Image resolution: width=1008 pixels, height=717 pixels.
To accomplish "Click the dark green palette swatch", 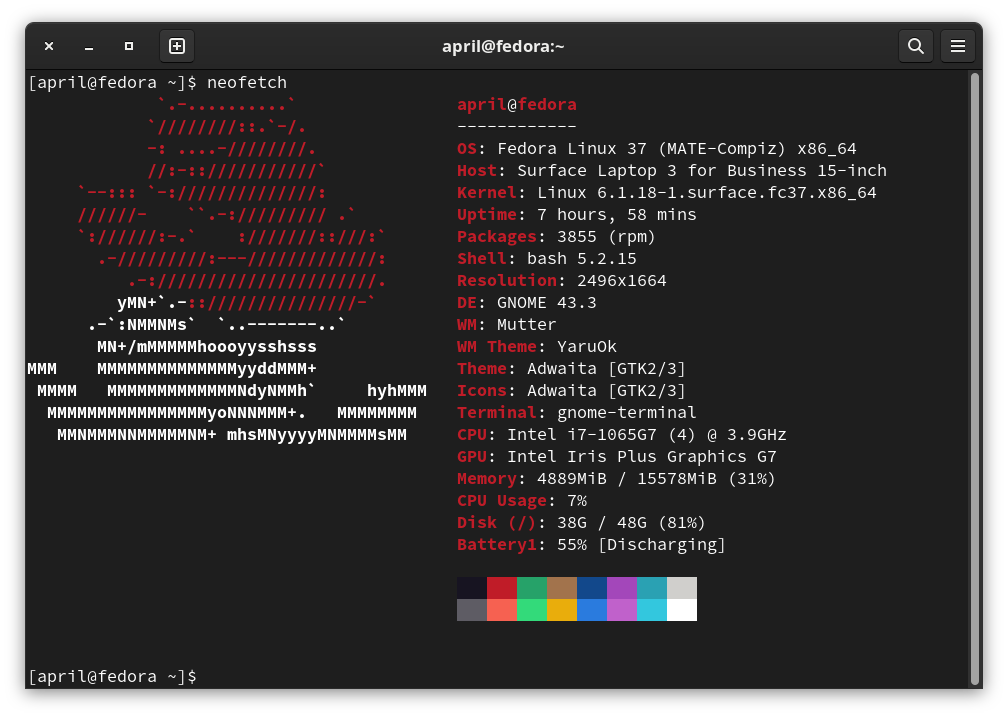I will point(532,588).
